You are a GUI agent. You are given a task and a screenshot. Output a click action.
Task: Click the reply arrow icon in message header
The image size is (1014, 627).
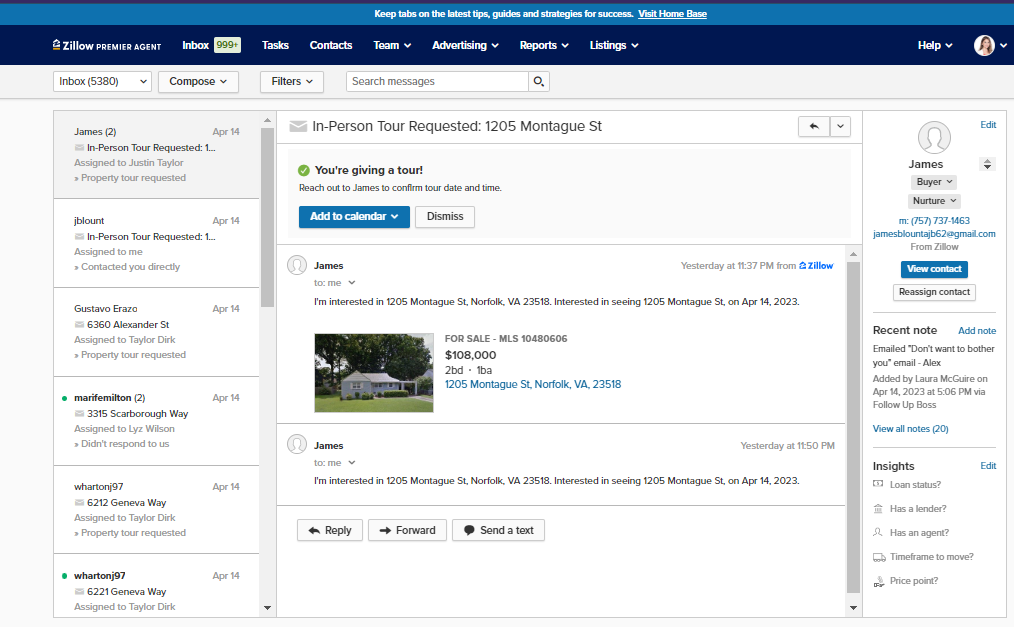click(814, 126)
